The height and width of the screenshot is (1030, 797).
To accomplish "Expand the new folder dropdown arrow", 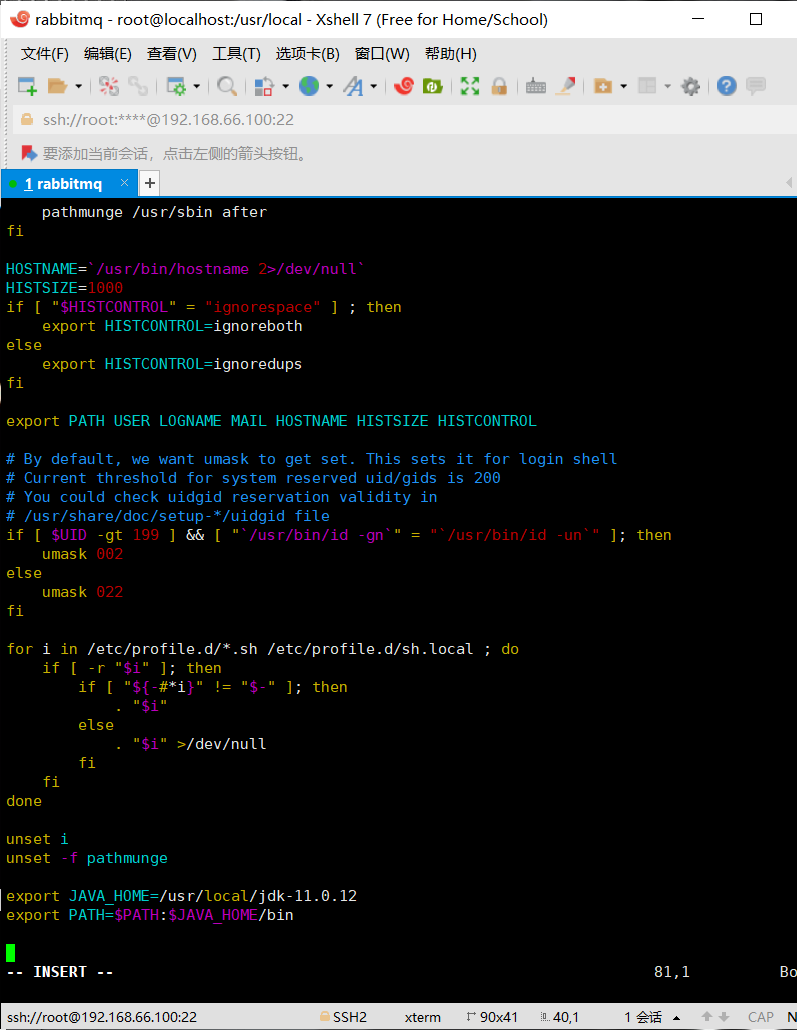I will point(624,86).
